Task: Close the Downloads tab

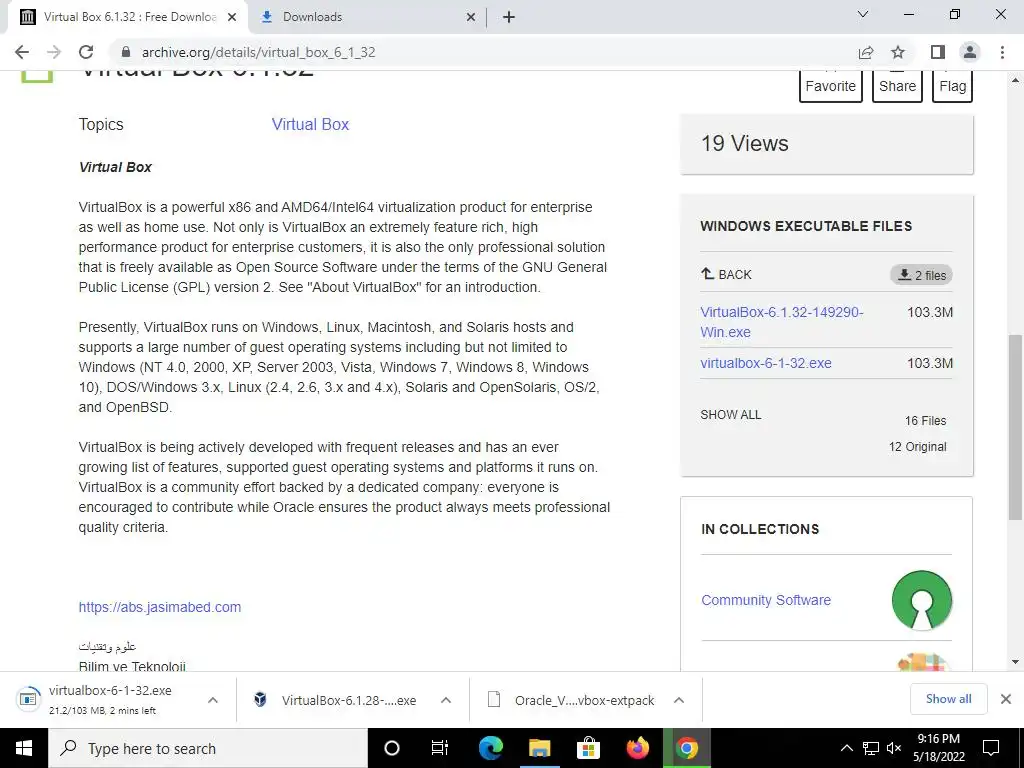Action: [x=471, y=17]
